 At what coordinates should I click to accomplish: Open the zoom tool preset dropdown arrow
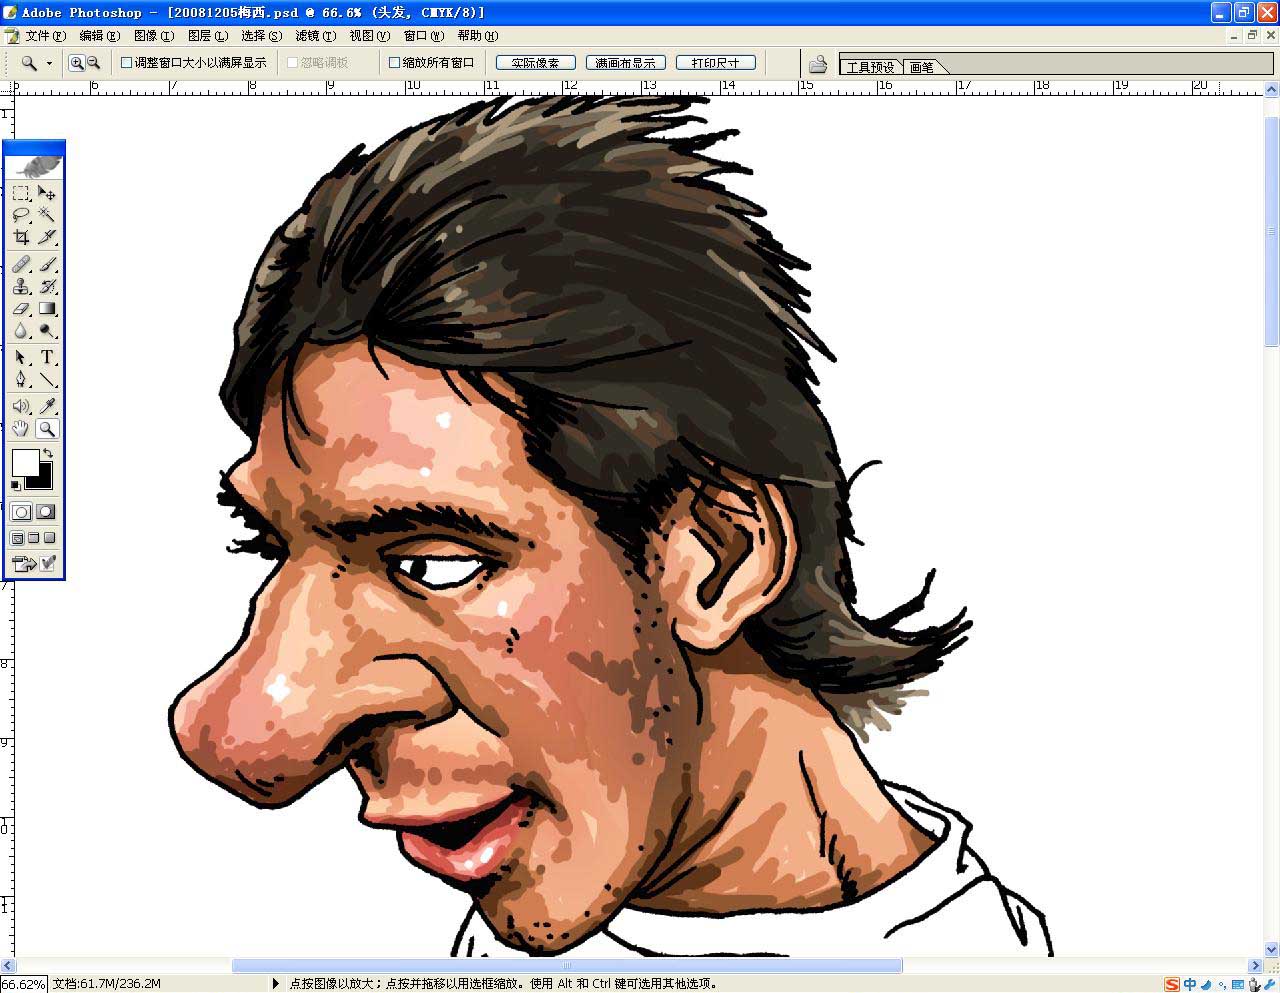click(x=49, y=64)
